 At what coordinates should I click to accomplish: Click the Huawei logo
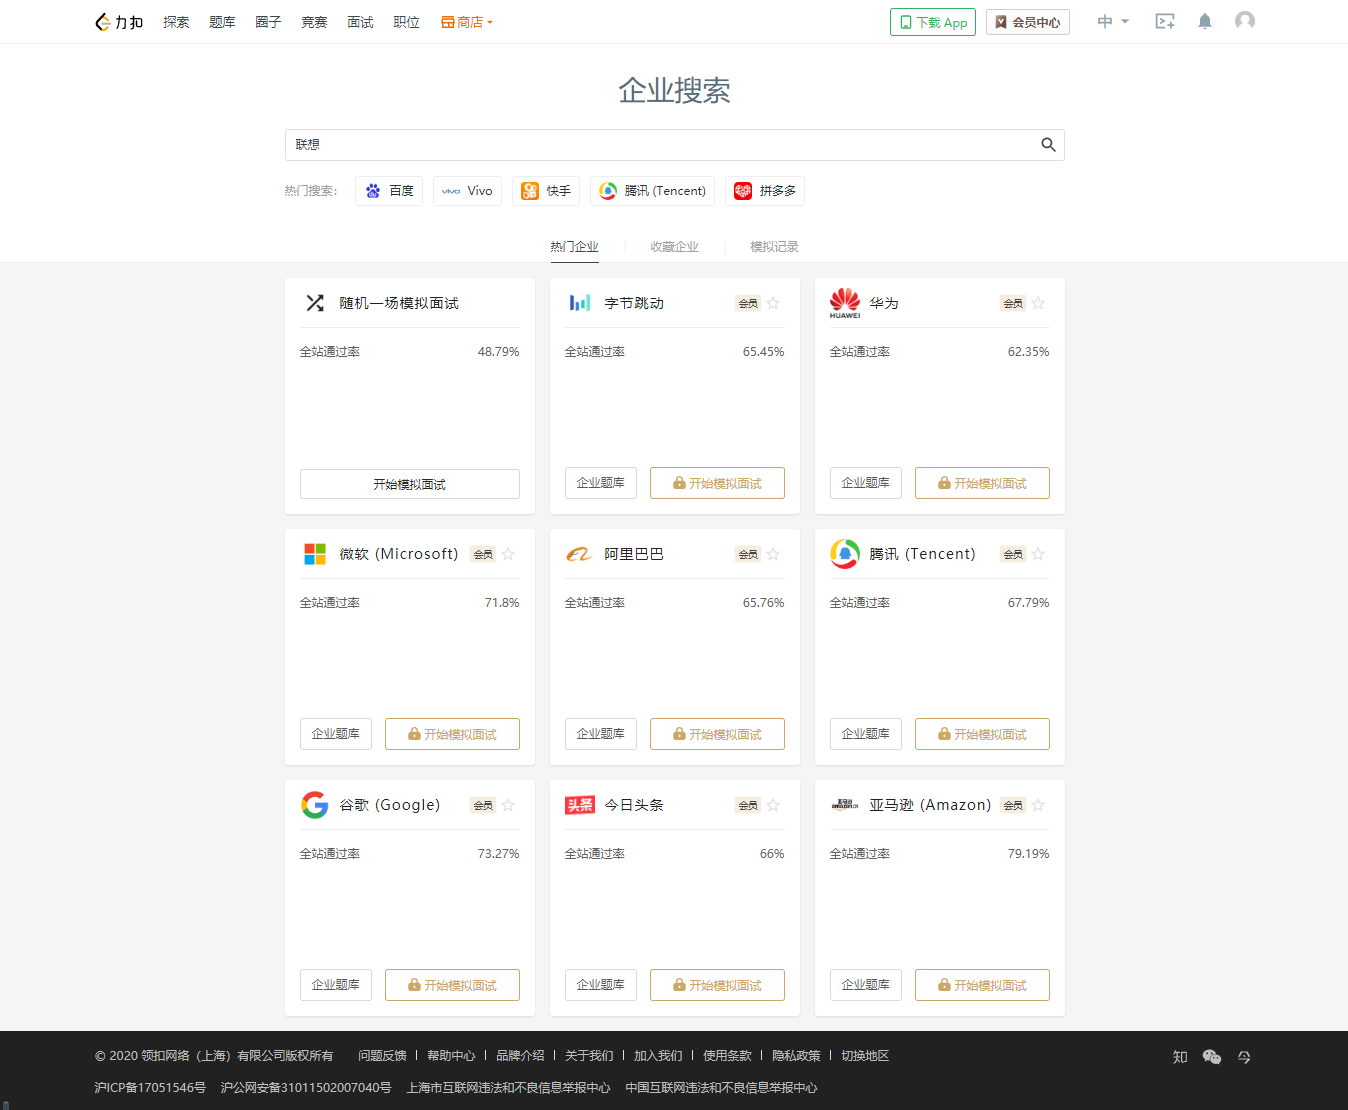(x=845, y=303)
